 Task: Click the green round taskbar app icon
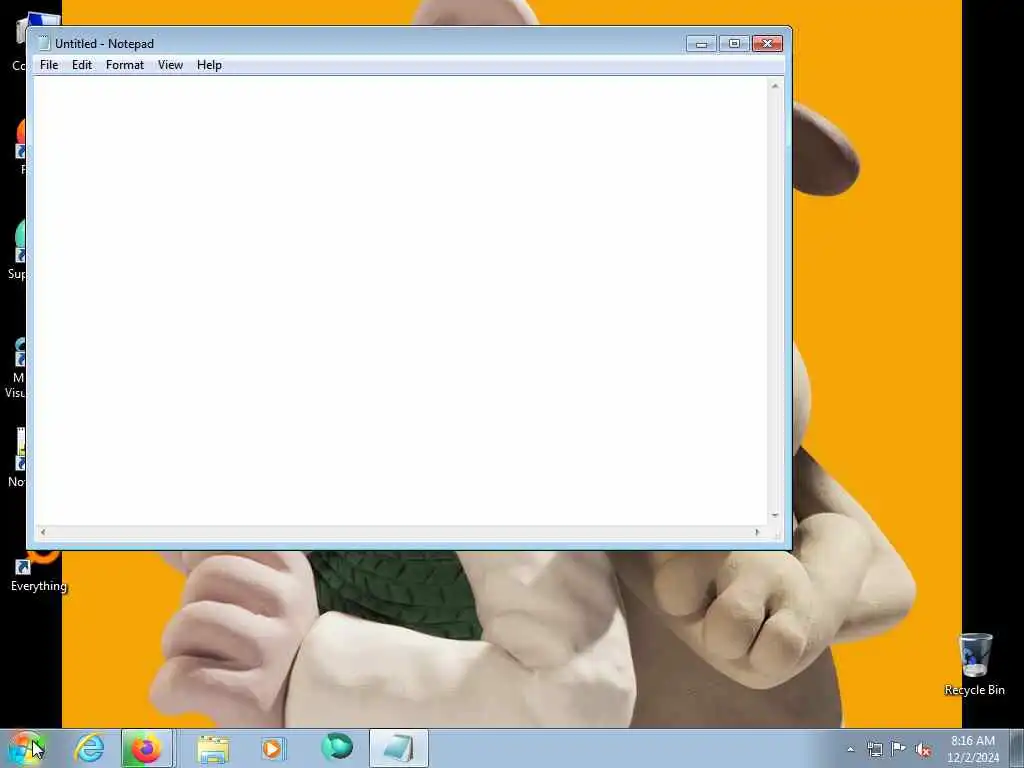pos(336,747)
